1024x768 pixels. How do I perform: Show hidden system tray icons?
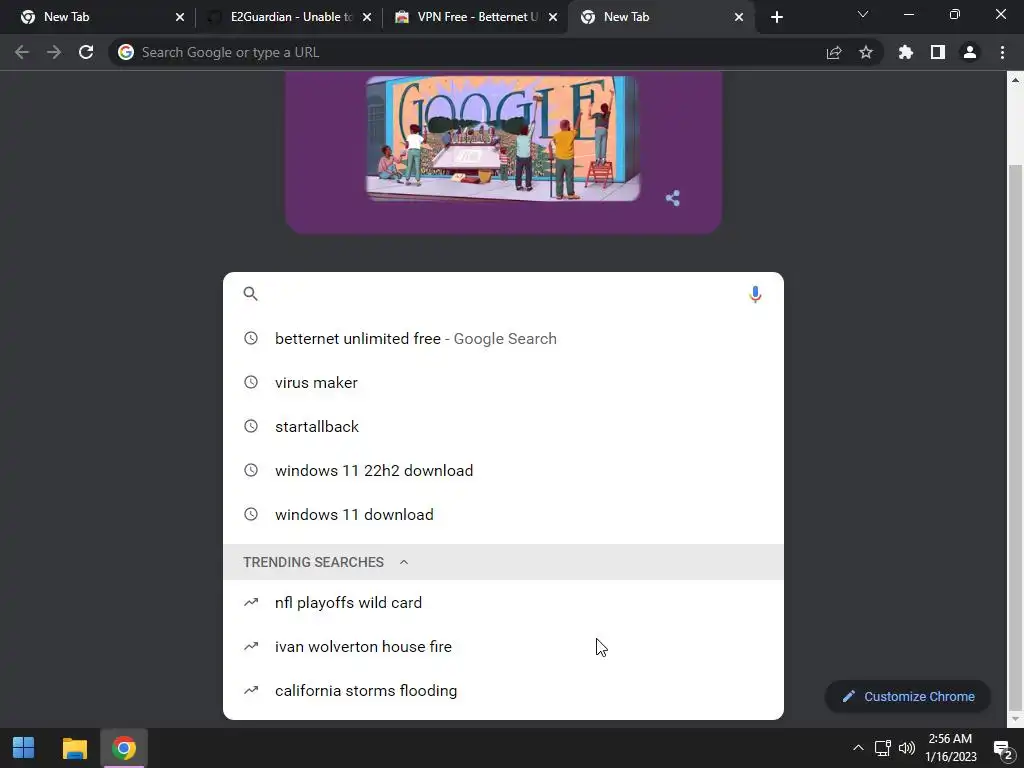pyautogui.click(x=858, y=748)
